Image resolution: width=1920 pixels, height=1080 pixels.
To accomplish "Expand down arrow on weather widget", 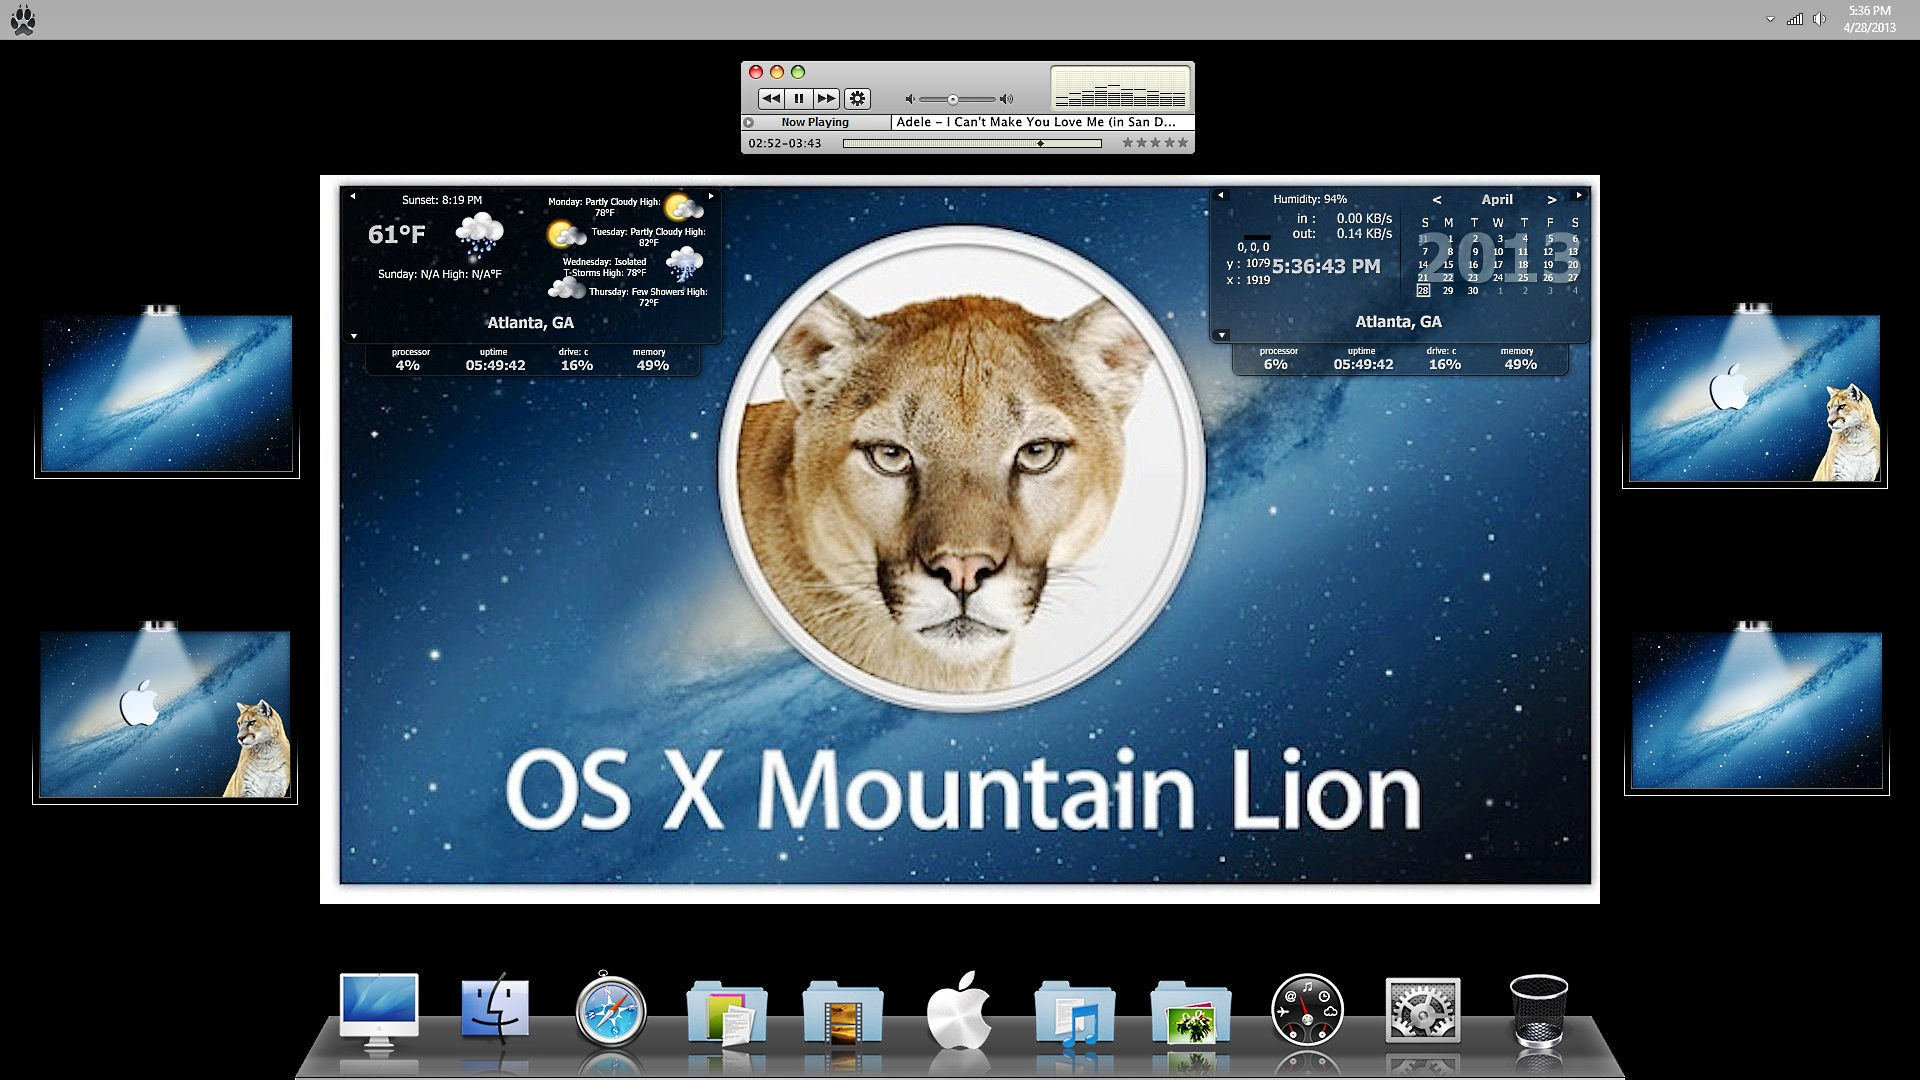I will pos(353,336).
